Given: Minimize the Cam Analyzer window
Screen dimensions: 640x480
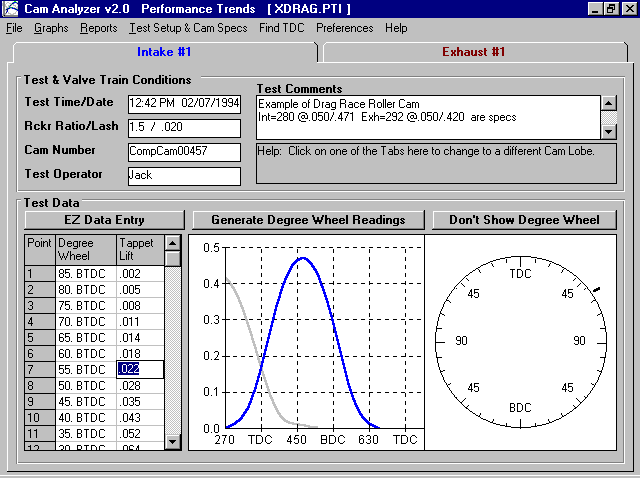Looking at the screenshot, I should [x=595, y=9].
